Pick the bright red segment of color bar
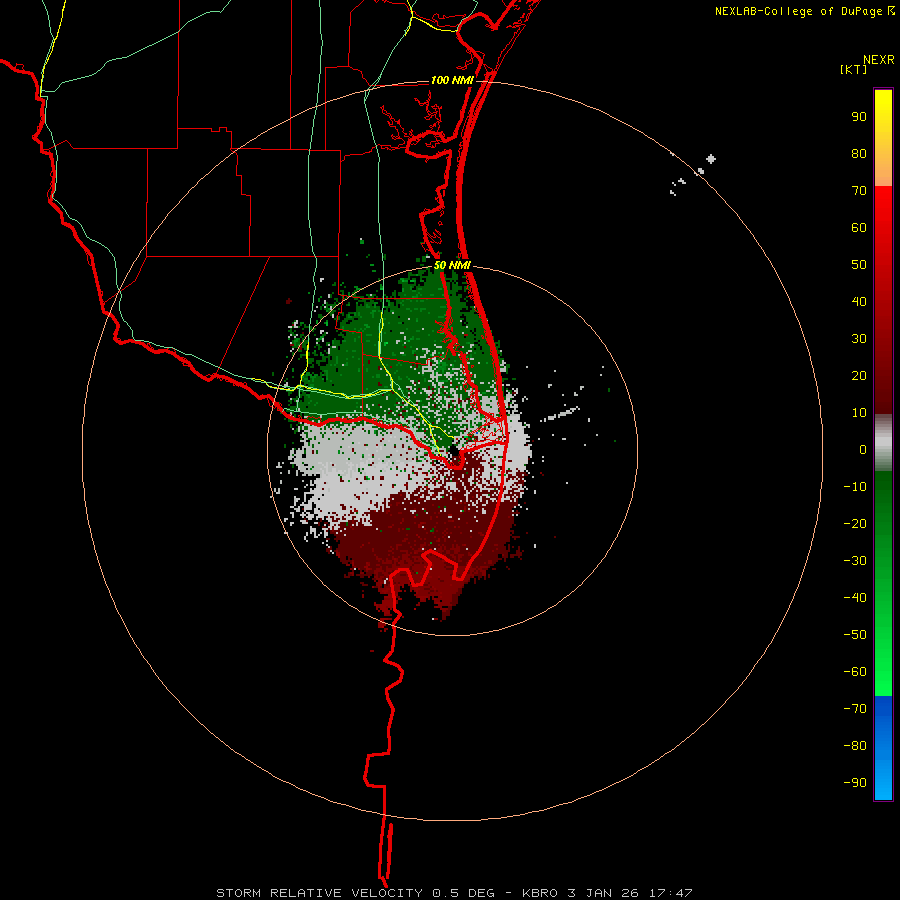This screenshot has width=900, height=900. 883,230
